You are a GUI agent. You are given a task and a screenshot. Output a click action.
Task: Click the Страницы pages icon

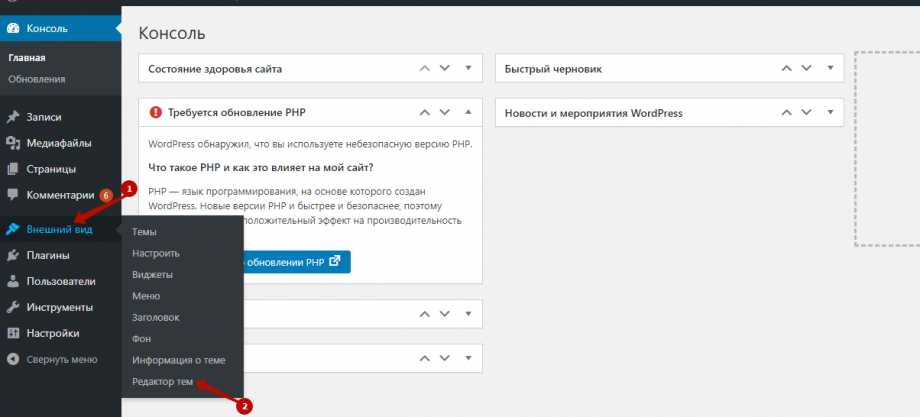click(13, 169)
